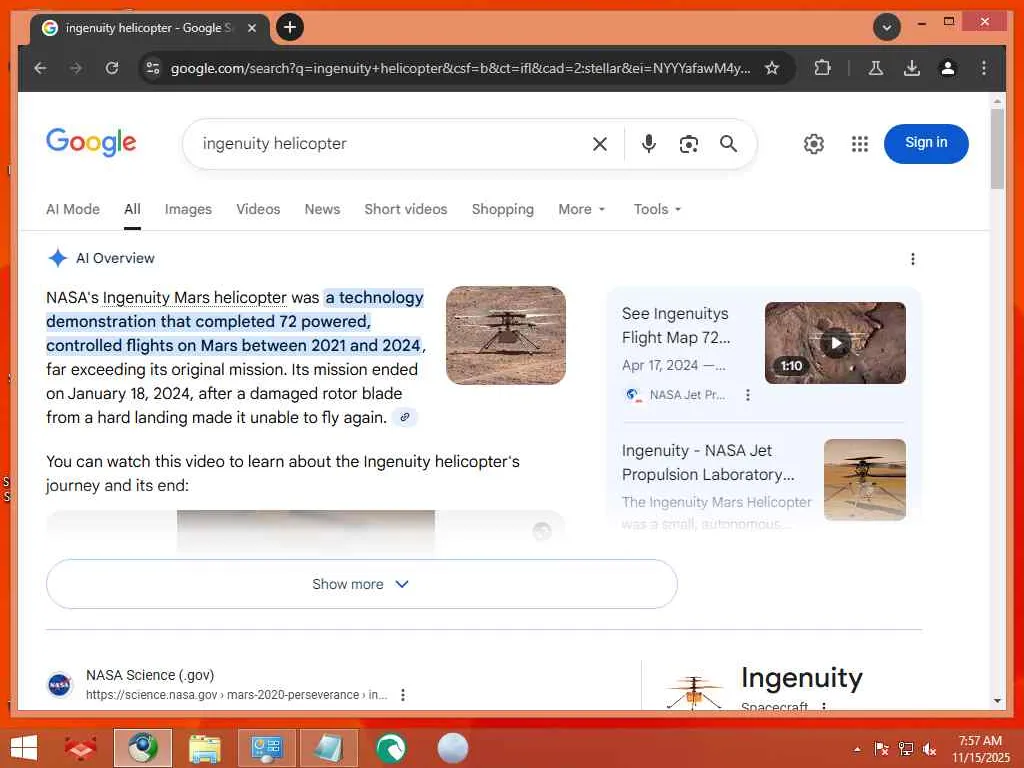The image size is (1024, 768).
Task: Expand AI Overview with Show more
Action: pos(362,584)
